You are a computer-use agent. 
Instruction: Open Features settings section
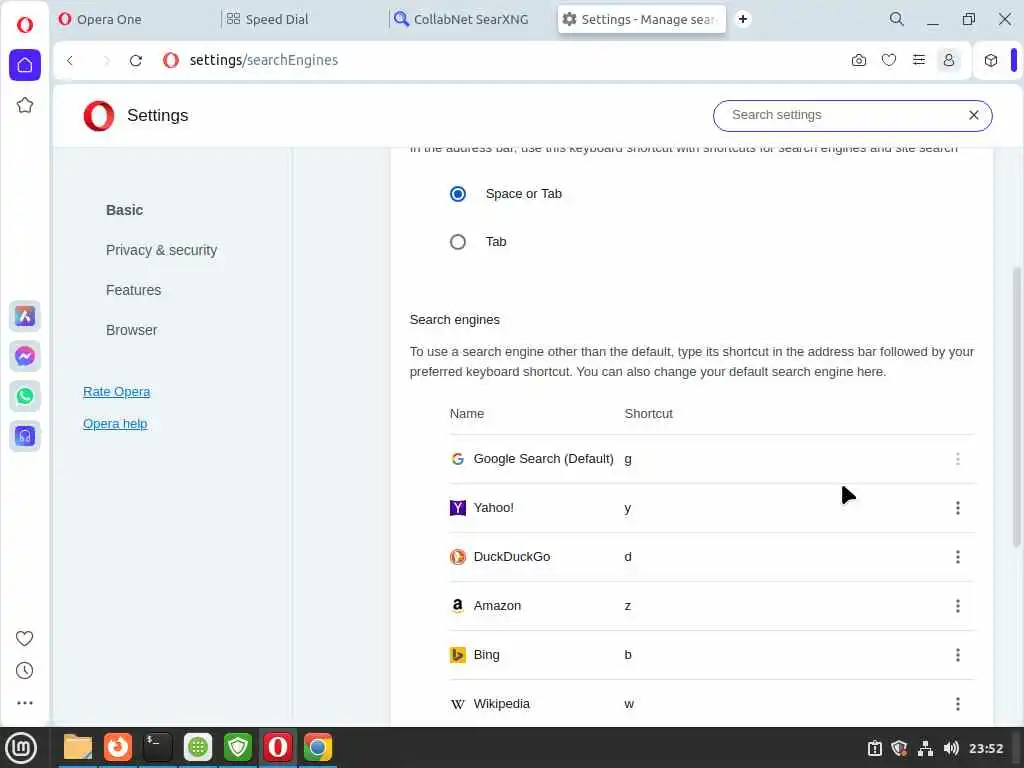click(x=133, y=290)
